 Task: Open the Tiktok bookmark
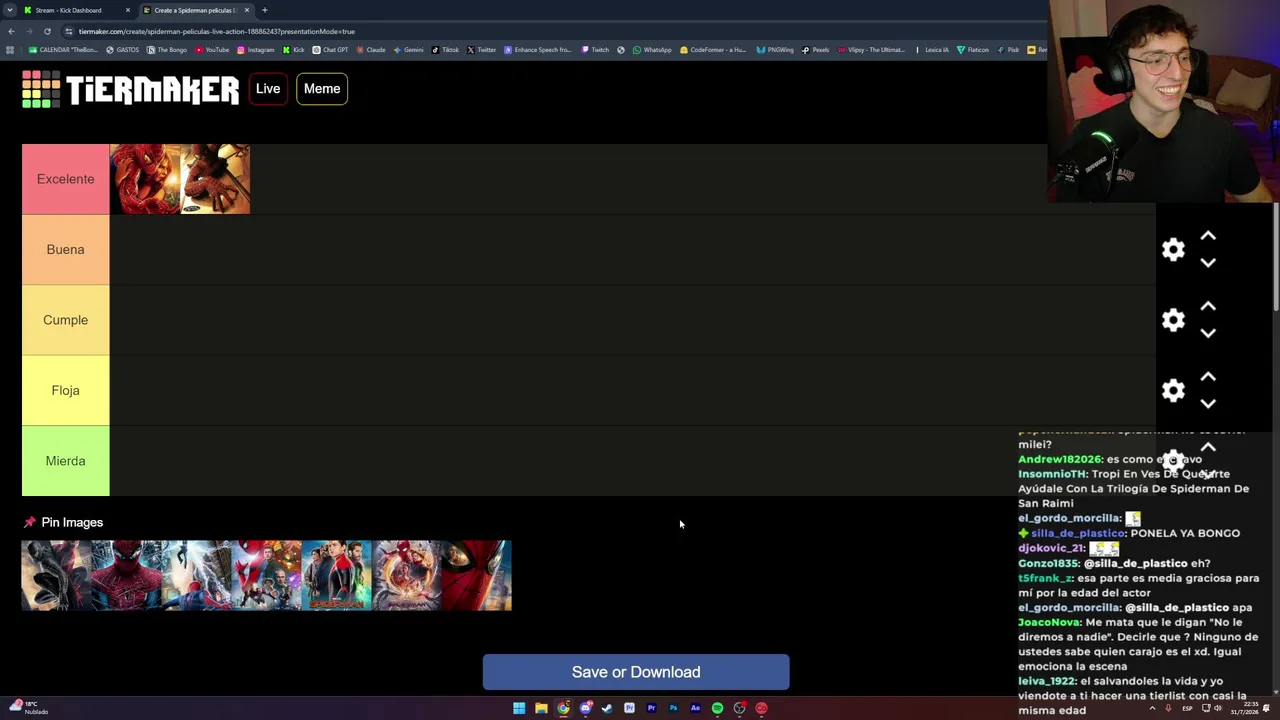[x=445, y=50]
